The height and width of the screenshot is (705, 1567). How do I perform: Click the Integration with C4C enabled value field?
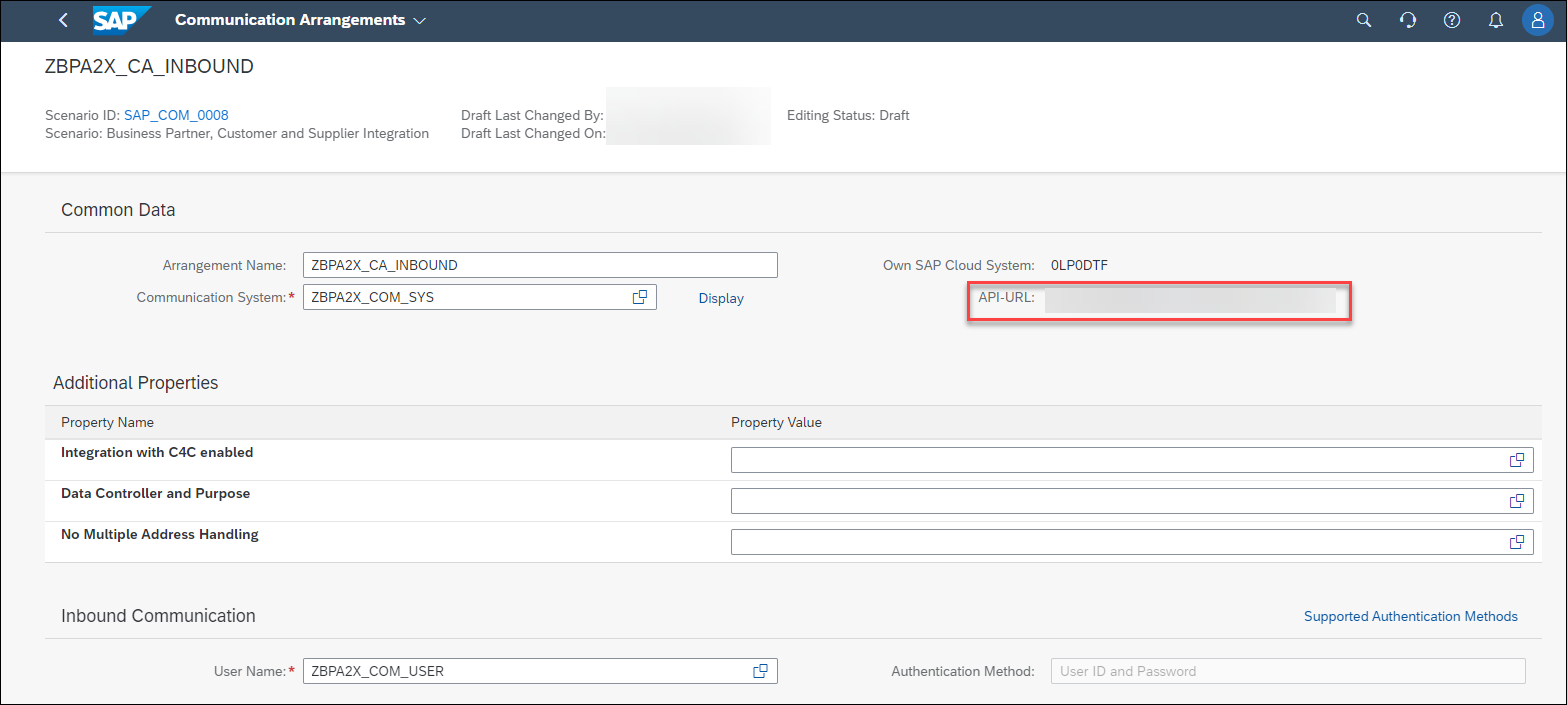coord(1132,460)
